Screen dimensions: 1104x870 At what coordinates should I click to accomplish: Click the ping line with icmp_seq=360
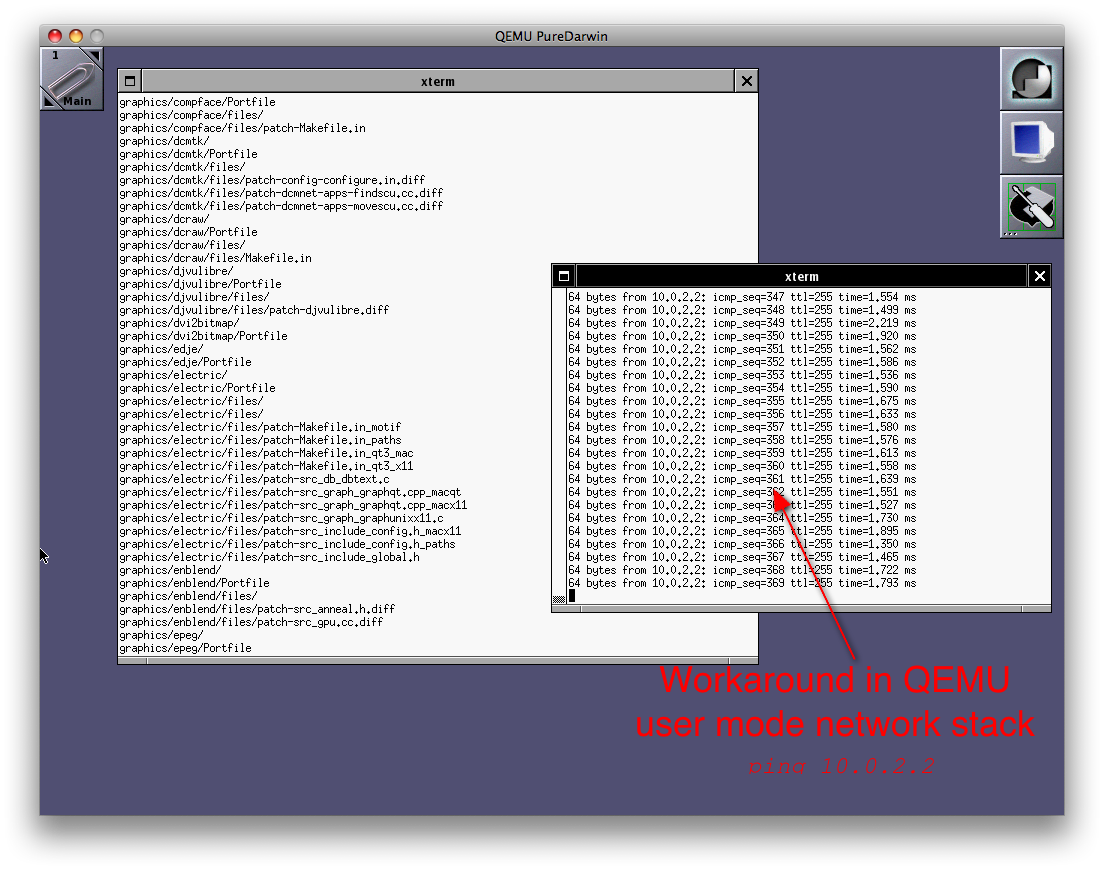point(742,467)
